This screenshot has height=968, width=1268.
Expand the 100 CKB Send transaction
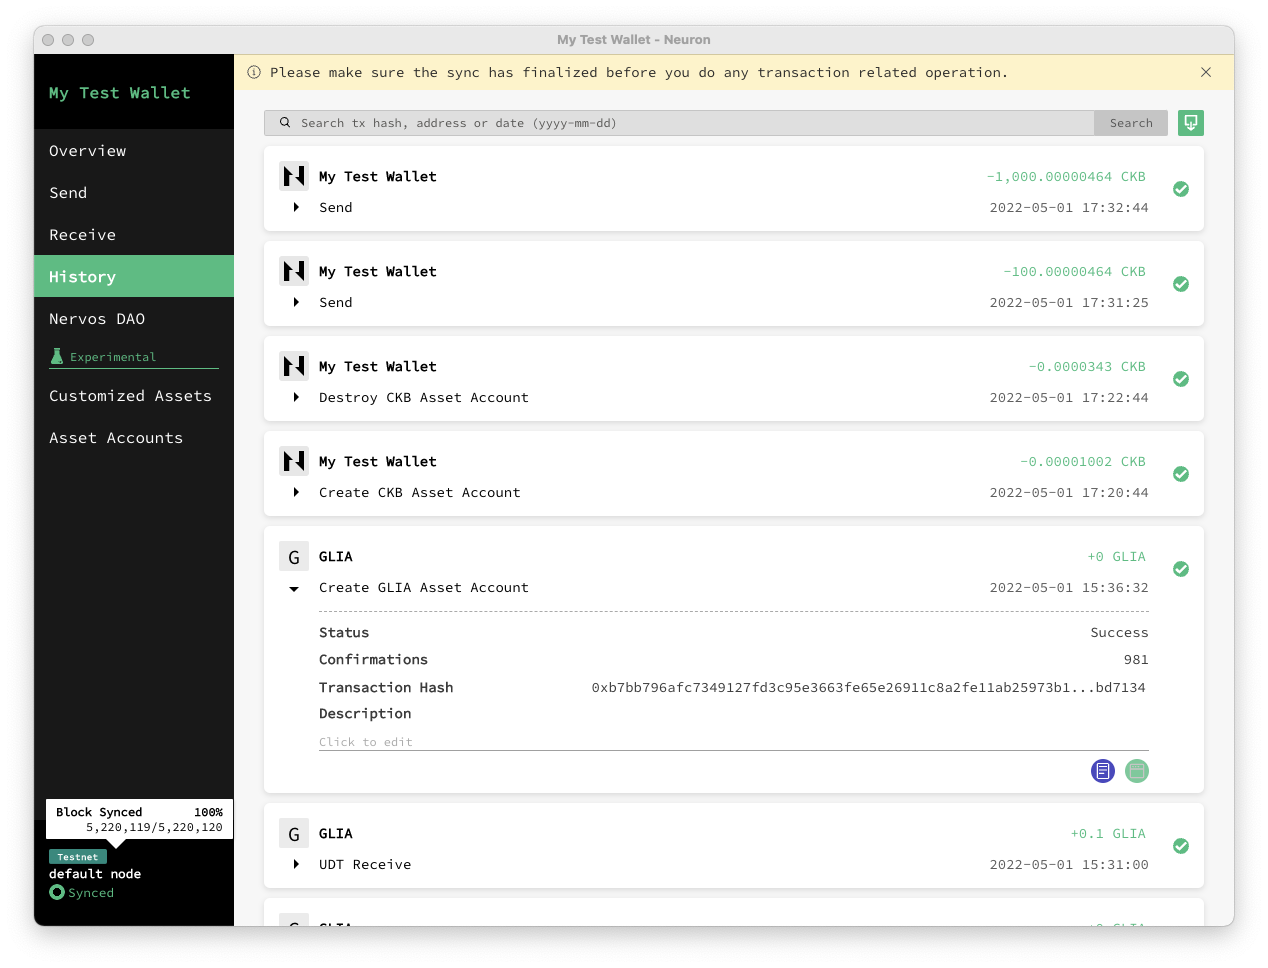click(x=296, y=302)
